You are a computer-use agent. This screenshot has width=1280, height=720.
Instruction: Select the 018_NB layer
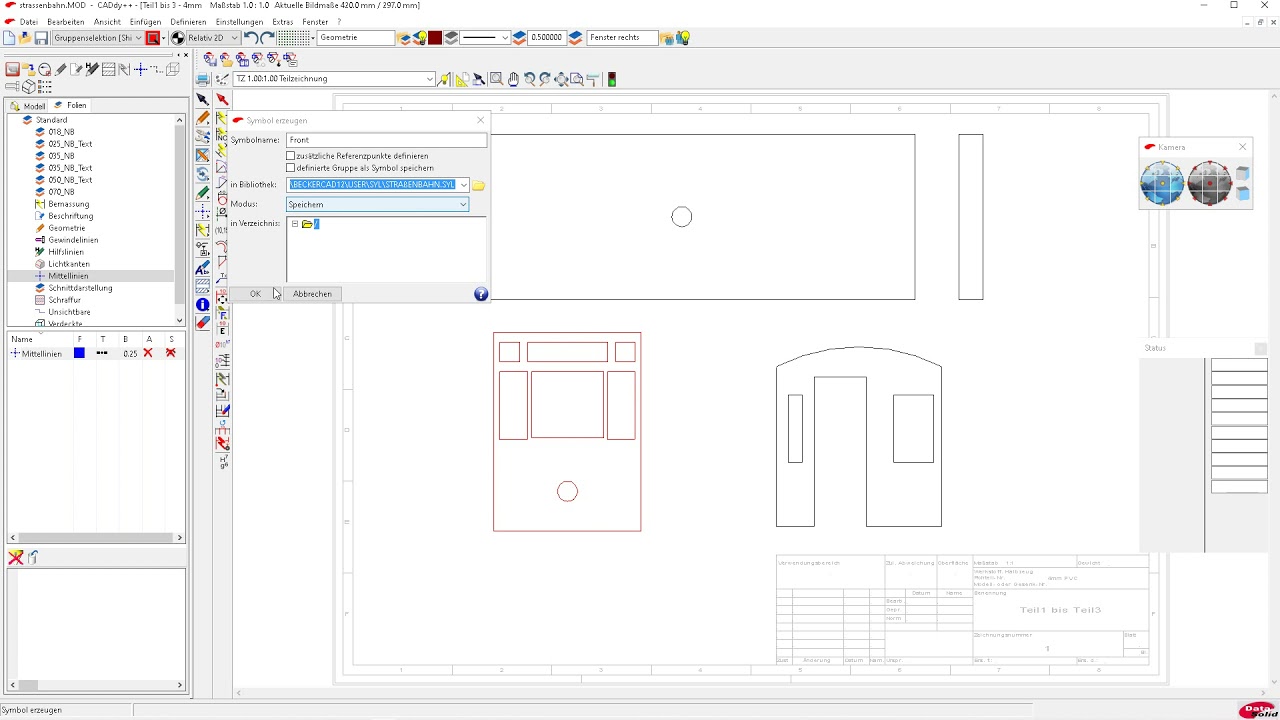coord(61,132)
